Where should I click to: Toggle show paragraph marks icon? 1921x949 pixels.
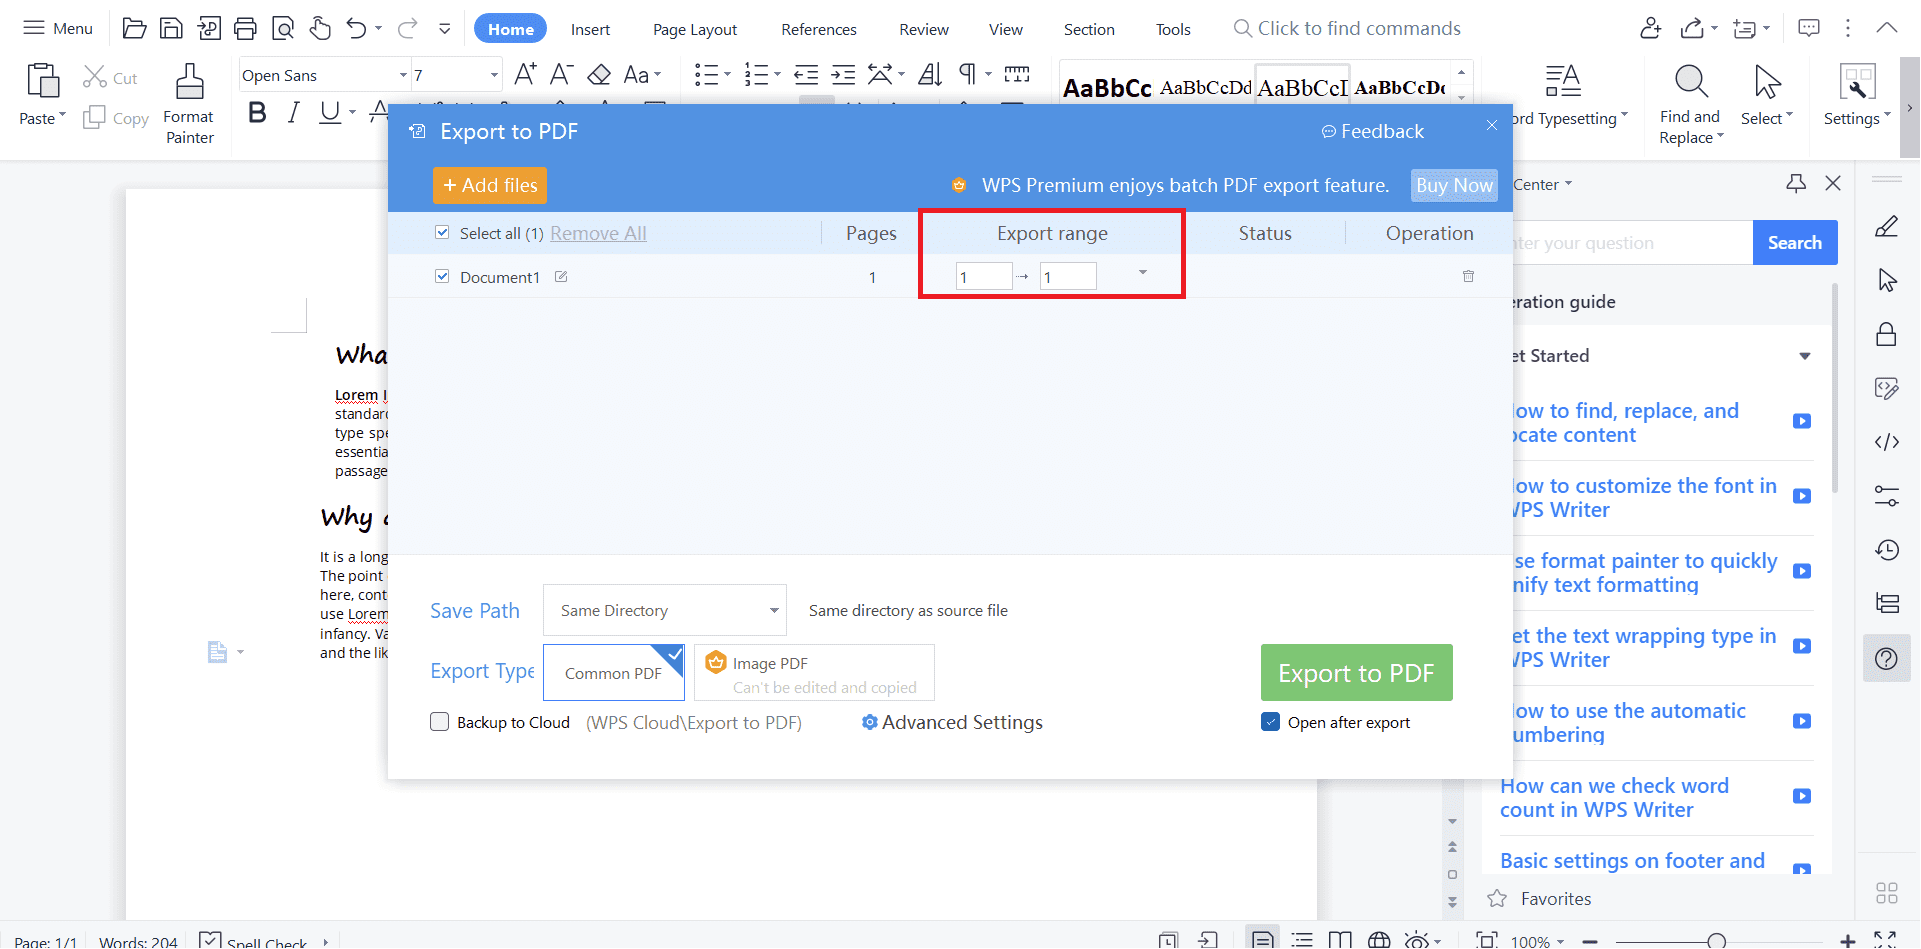coord(967,74)
